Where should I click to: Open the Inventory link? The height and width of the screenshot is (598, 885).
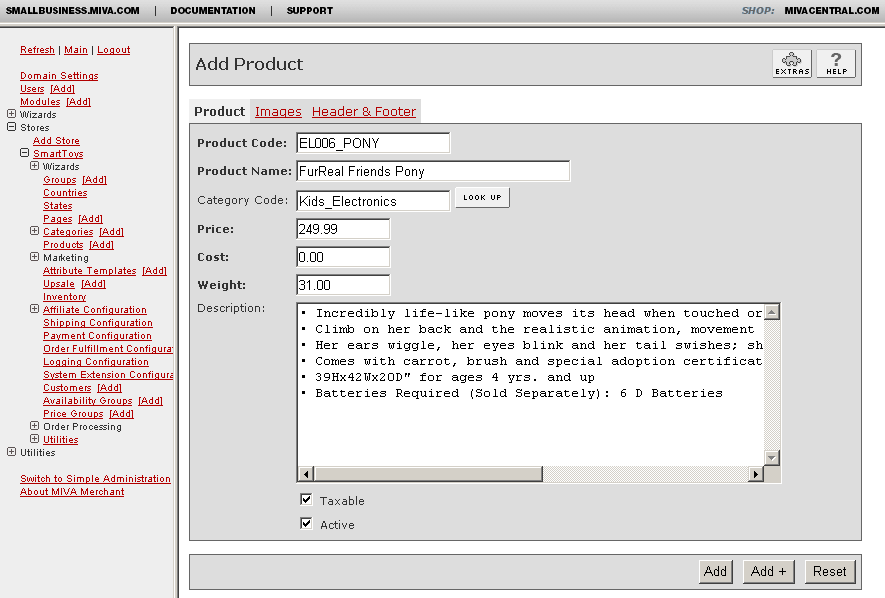coord(64,296)
